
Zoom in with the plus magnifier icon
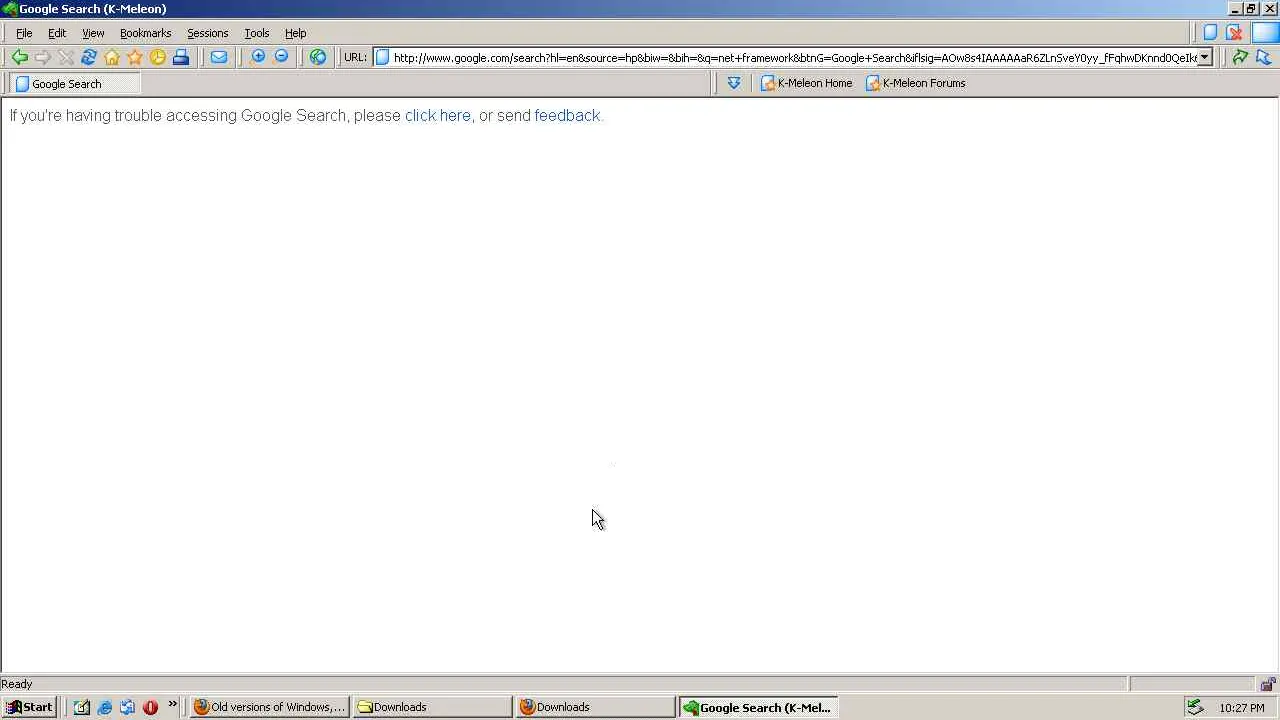258,57
